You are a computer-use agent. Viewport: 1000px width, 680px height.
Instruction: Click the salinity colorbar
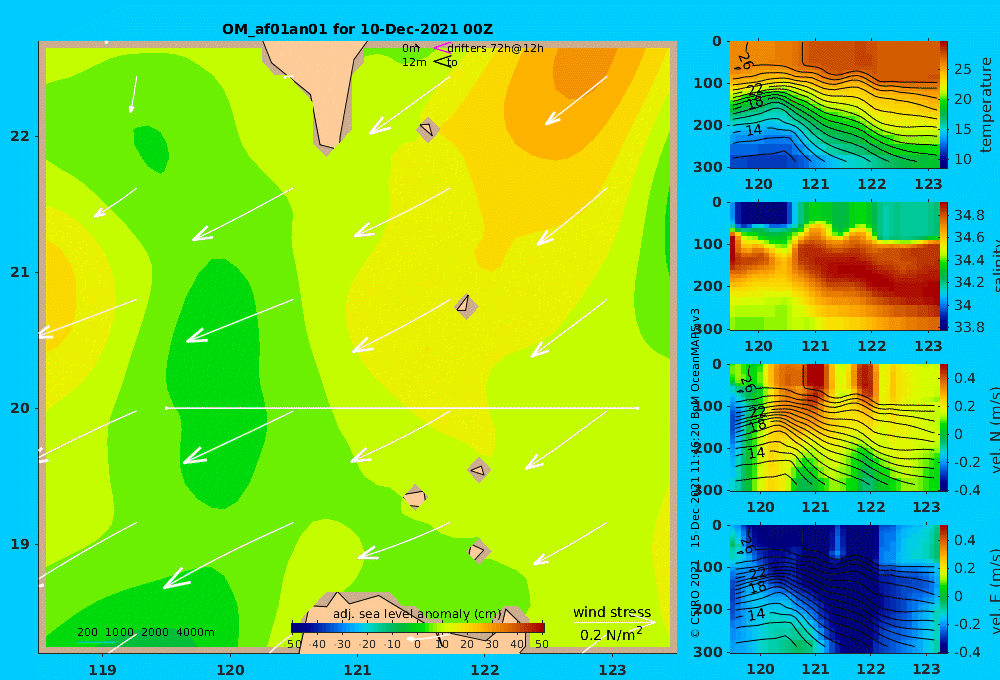click(x=944, y=266)
